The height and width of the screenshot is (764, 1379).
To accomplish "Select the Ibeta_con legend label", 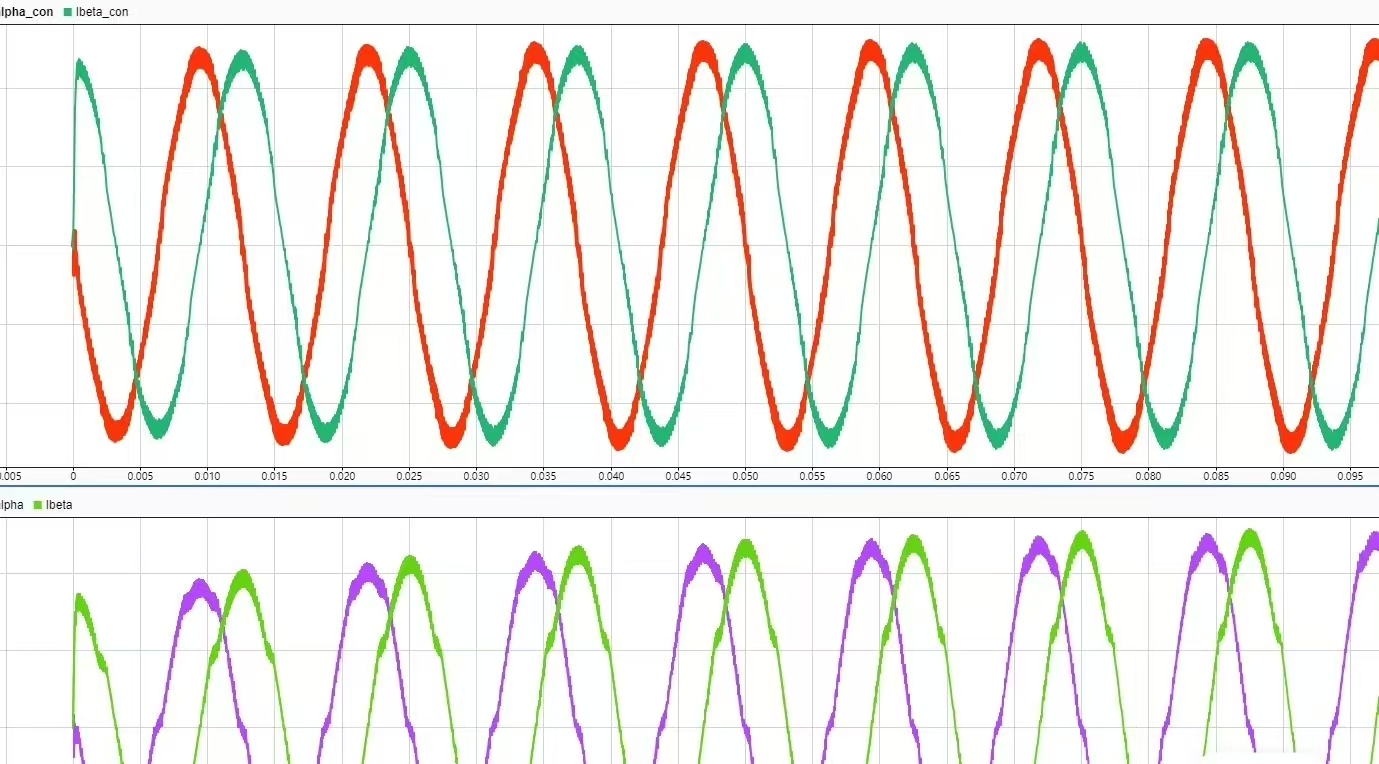I will coord(102,12).
